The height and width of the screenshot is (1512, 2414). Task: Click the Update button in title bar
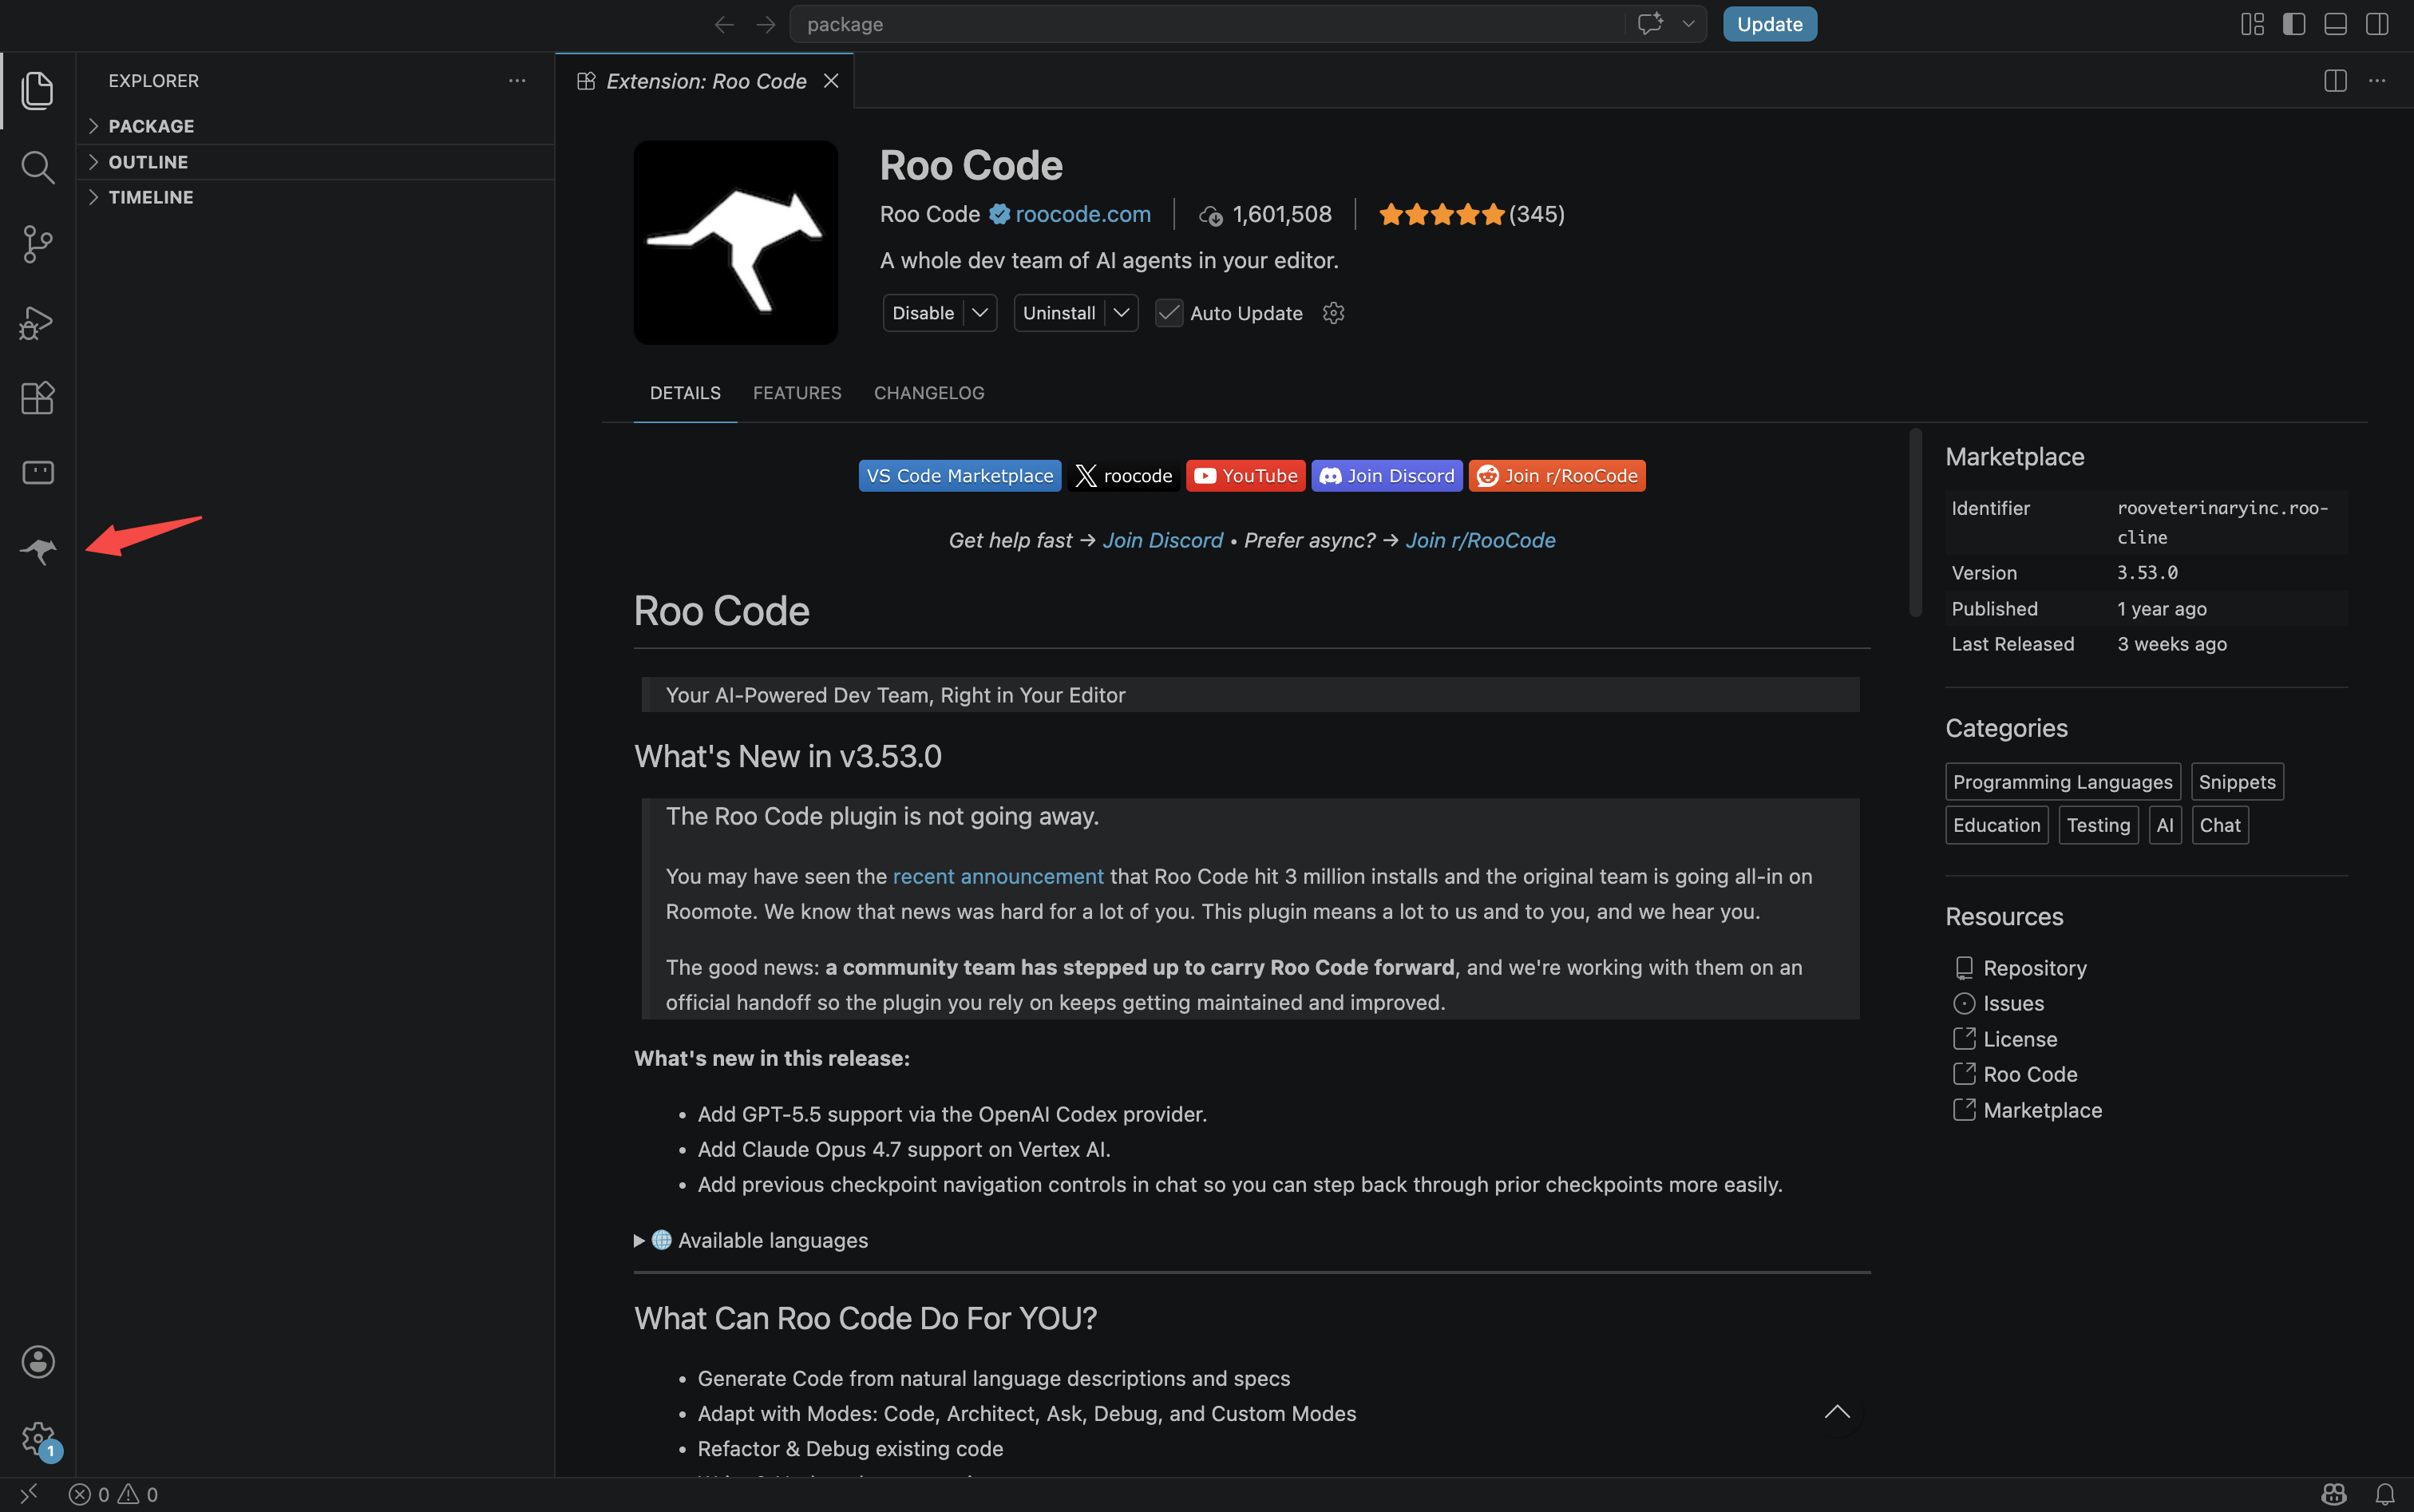pyautogui.click(x=1769, y=24)
